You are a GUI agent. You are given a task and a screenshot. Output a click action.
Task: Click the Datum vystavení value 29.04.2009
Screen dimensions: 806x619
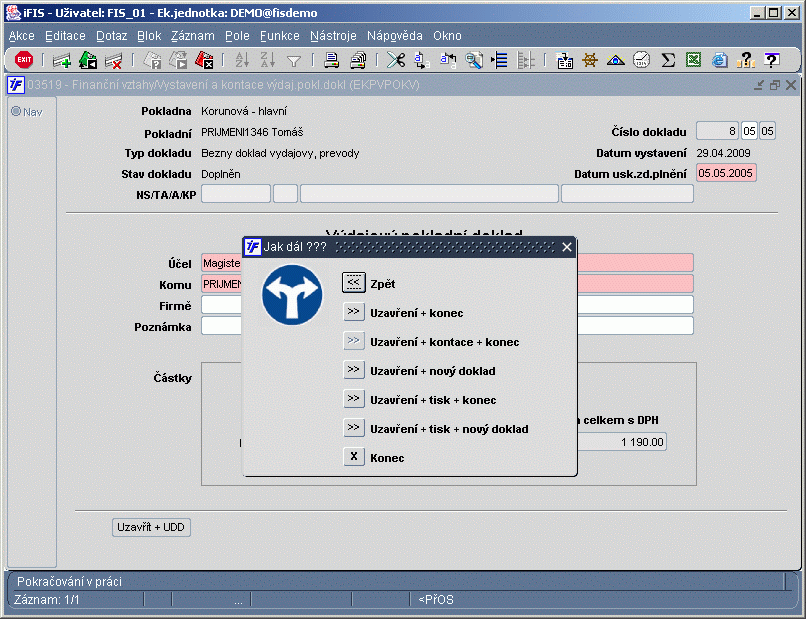coord(723,153)
